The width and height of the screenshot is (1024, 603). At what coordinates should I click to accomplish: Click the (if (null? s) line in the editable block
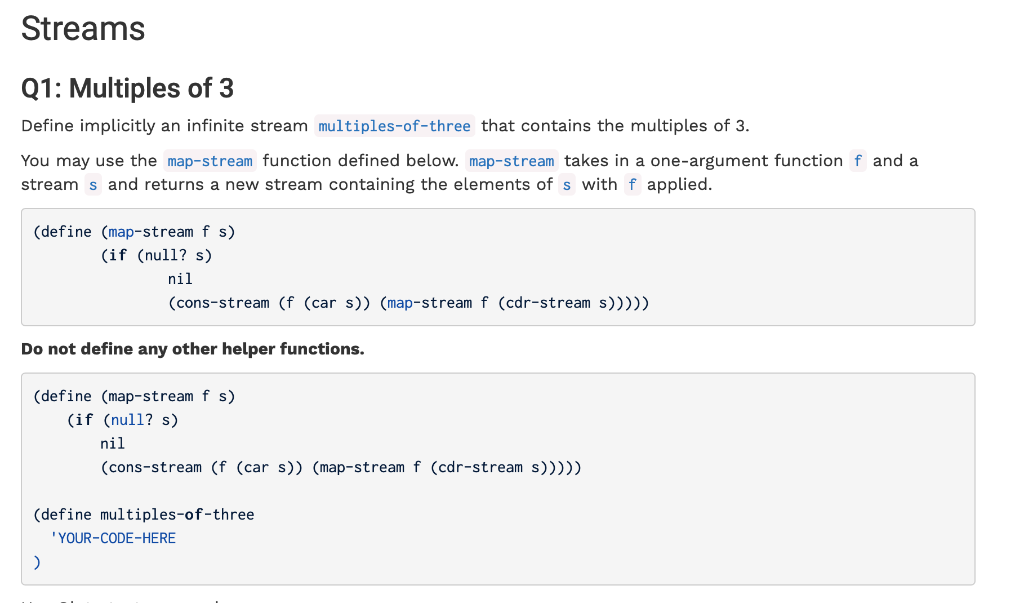tap(122, 420)
